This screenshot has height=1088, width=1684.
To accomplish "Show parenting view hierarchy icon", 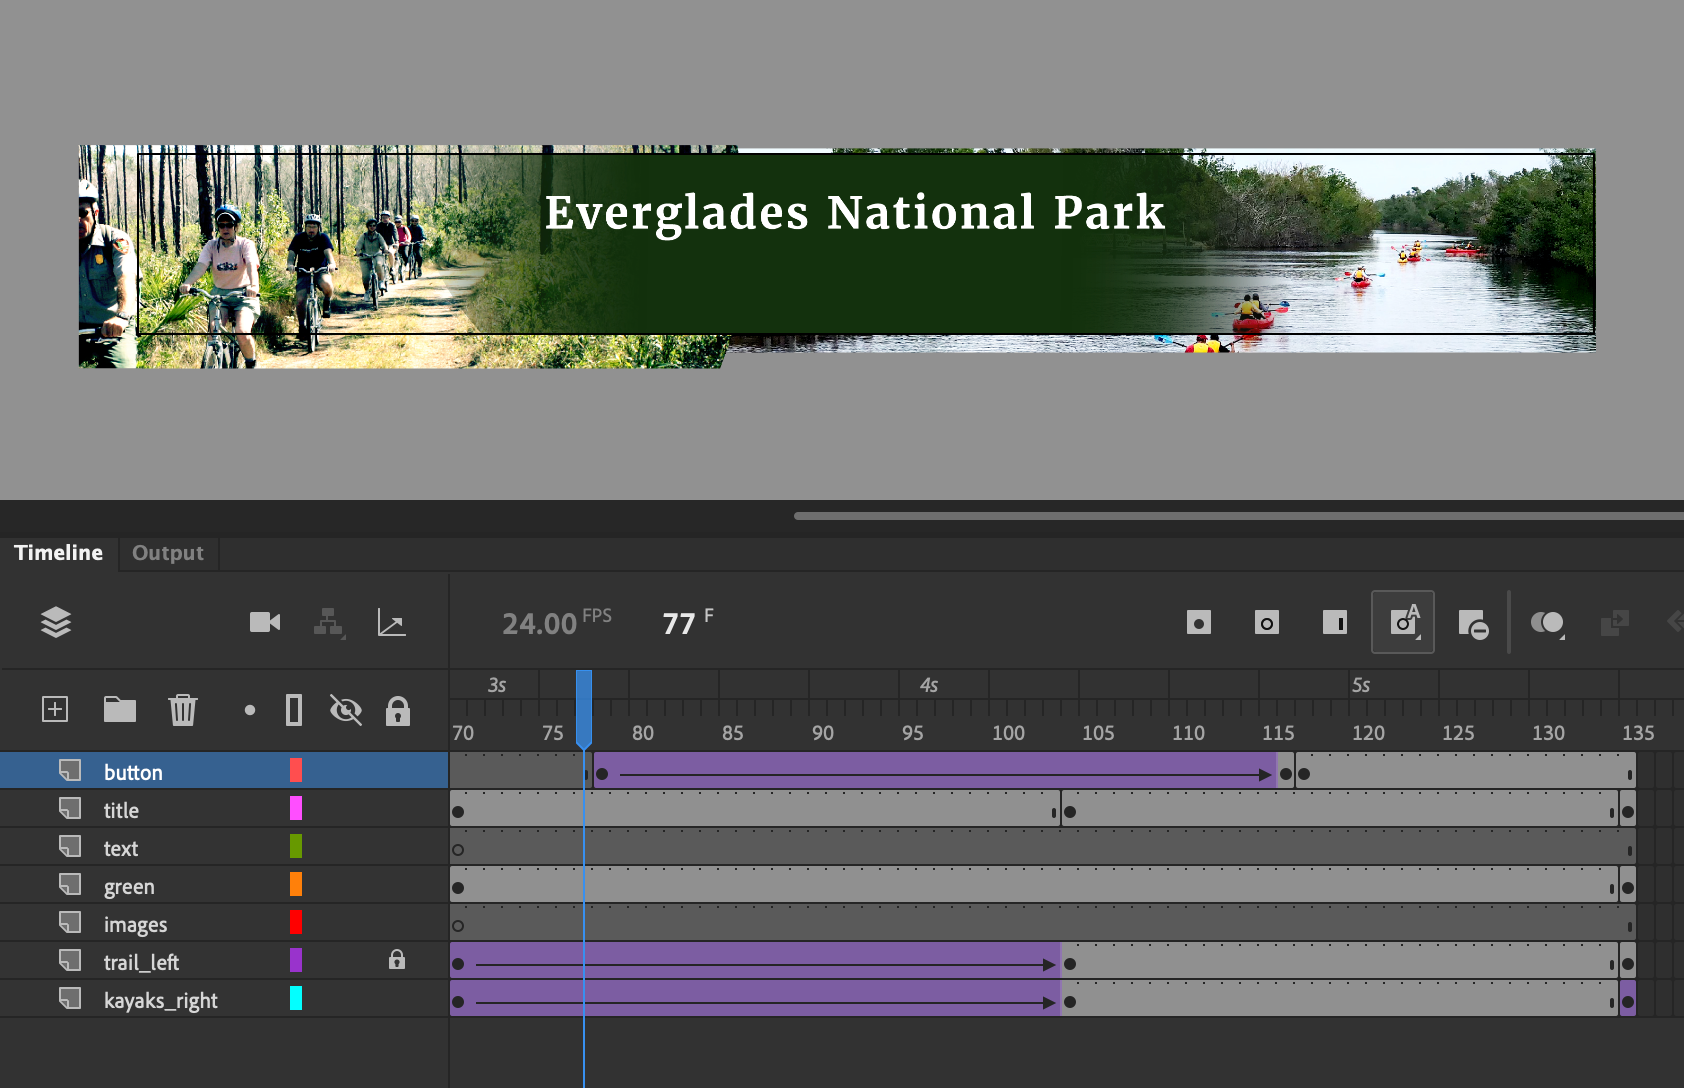I will pos(329,622).
